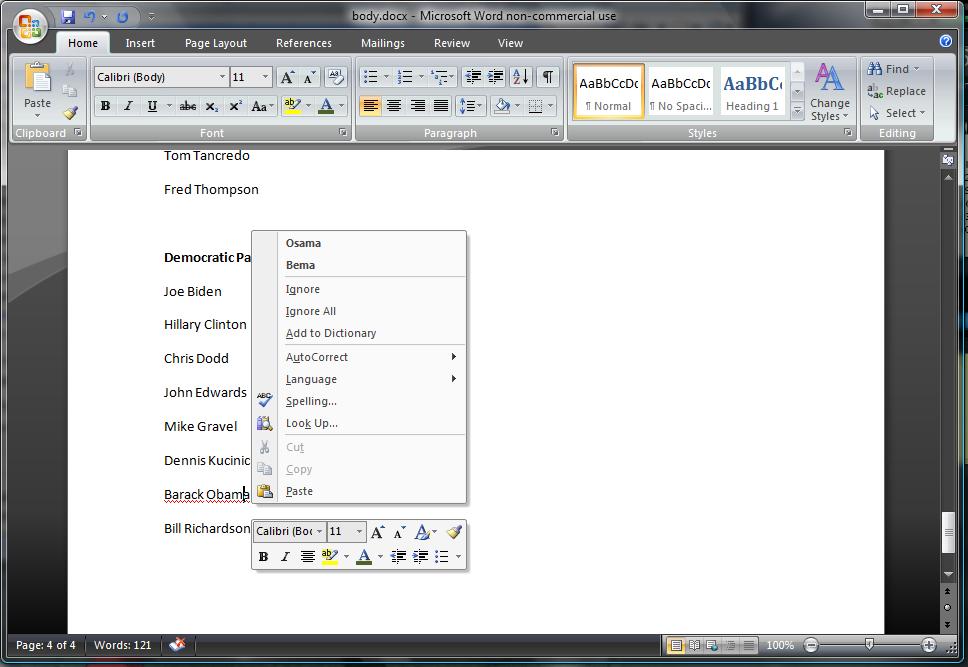Image resolution: width=968 pixels, height=667 pixels.
Task: Click the vertical scrollbar thumb
Action: click(x=948, y=532)
